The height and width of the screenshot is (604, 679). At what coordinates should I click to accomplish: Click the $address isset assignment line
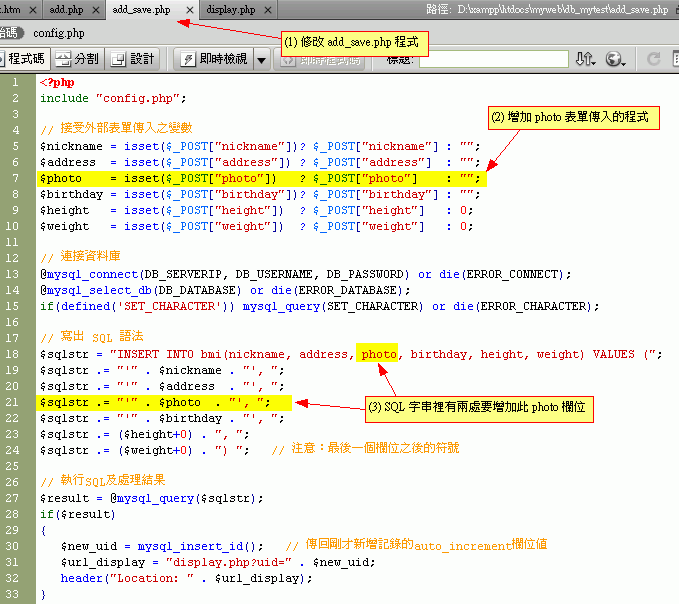[x=260, y=162]
